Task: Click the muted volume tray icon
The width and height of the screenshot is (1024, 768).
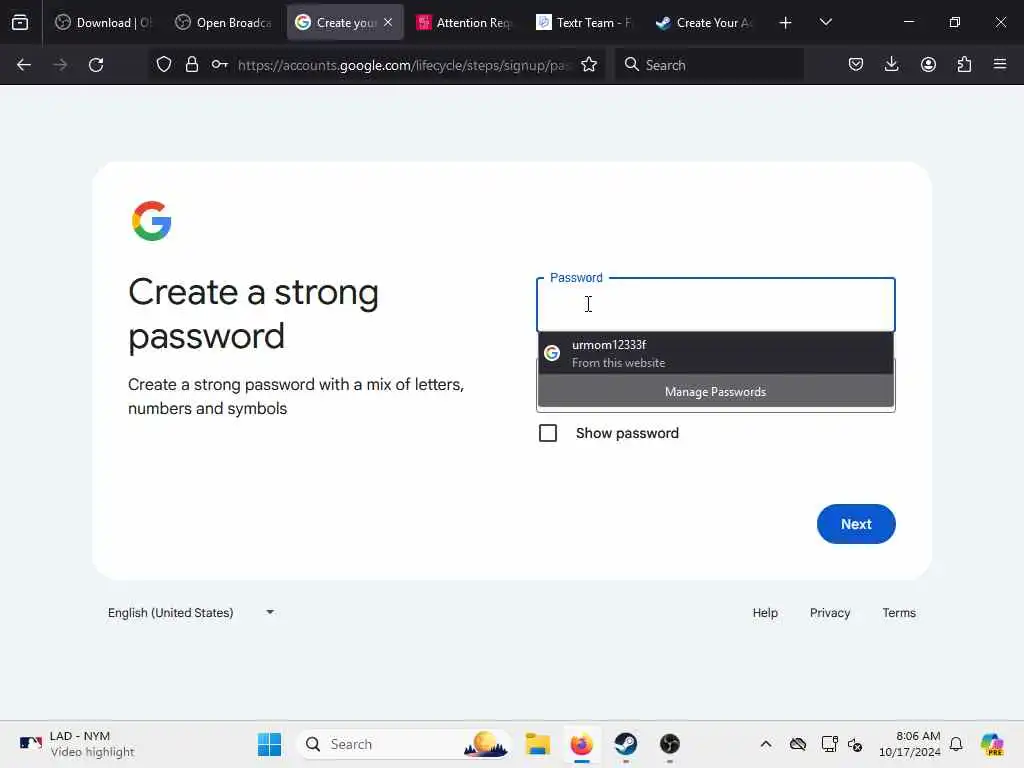Action: (855, 744)
